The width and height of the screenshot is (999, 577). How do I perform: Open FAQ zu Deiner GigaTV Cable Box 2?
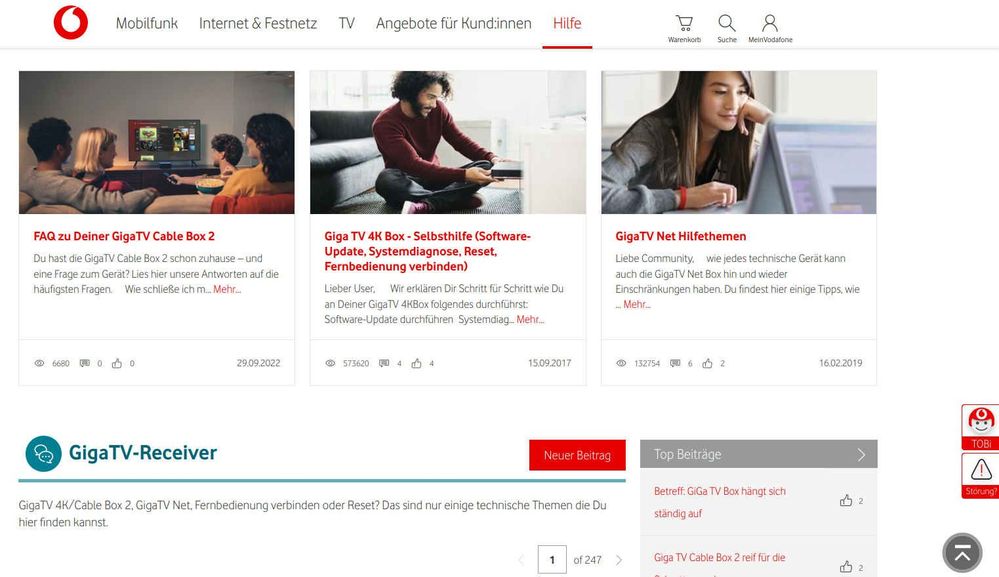coord(124,236)
